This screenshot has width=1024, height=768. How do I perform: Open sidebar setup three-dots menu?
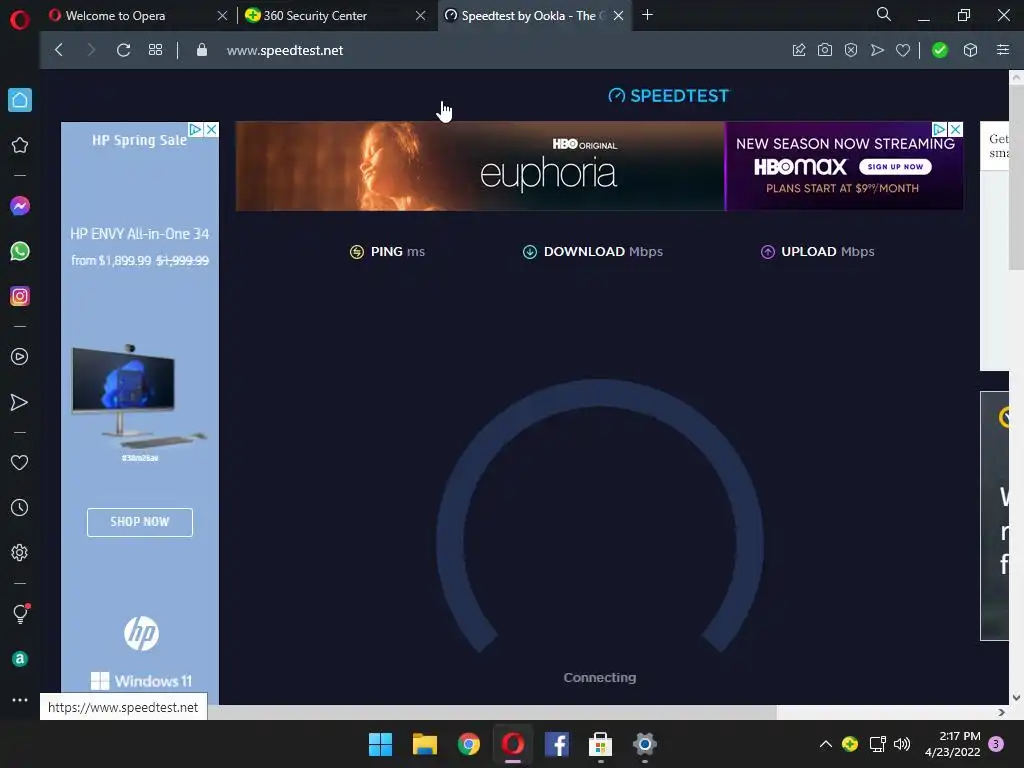tap(20, 699)
